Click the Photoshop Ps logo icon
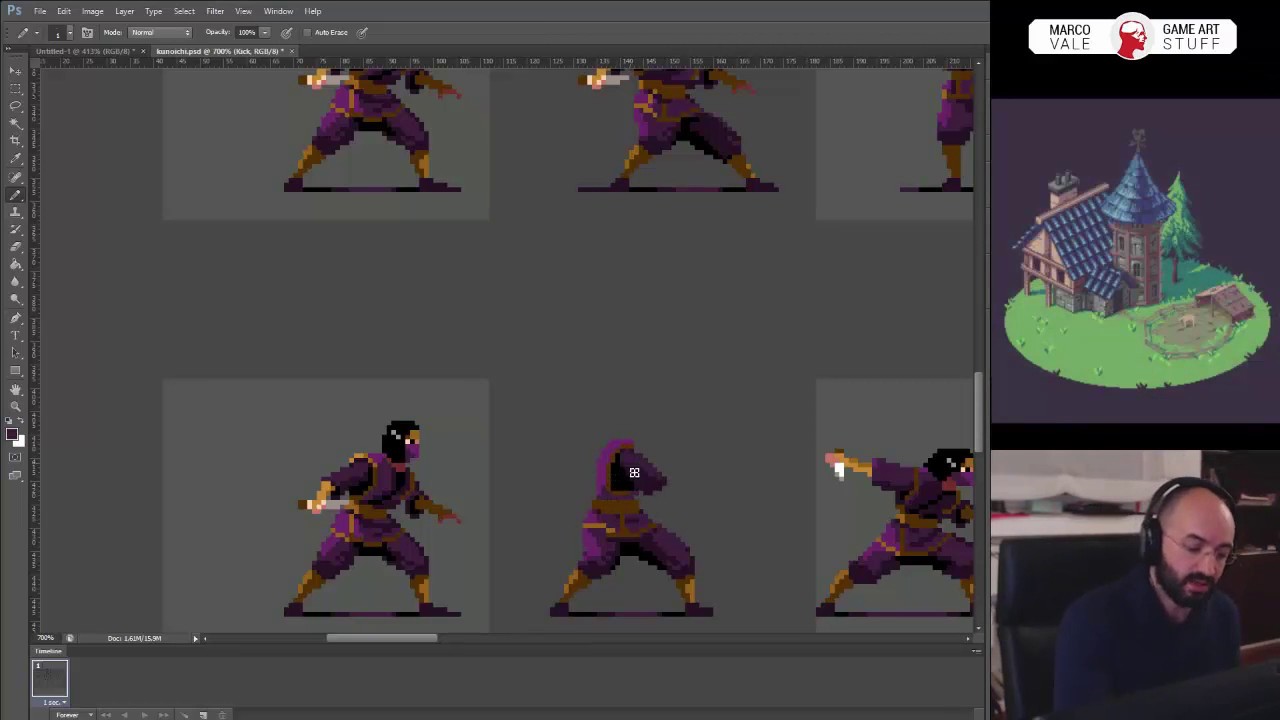The height and width of the screenshot is (720, 1280). tap(14, 11)
